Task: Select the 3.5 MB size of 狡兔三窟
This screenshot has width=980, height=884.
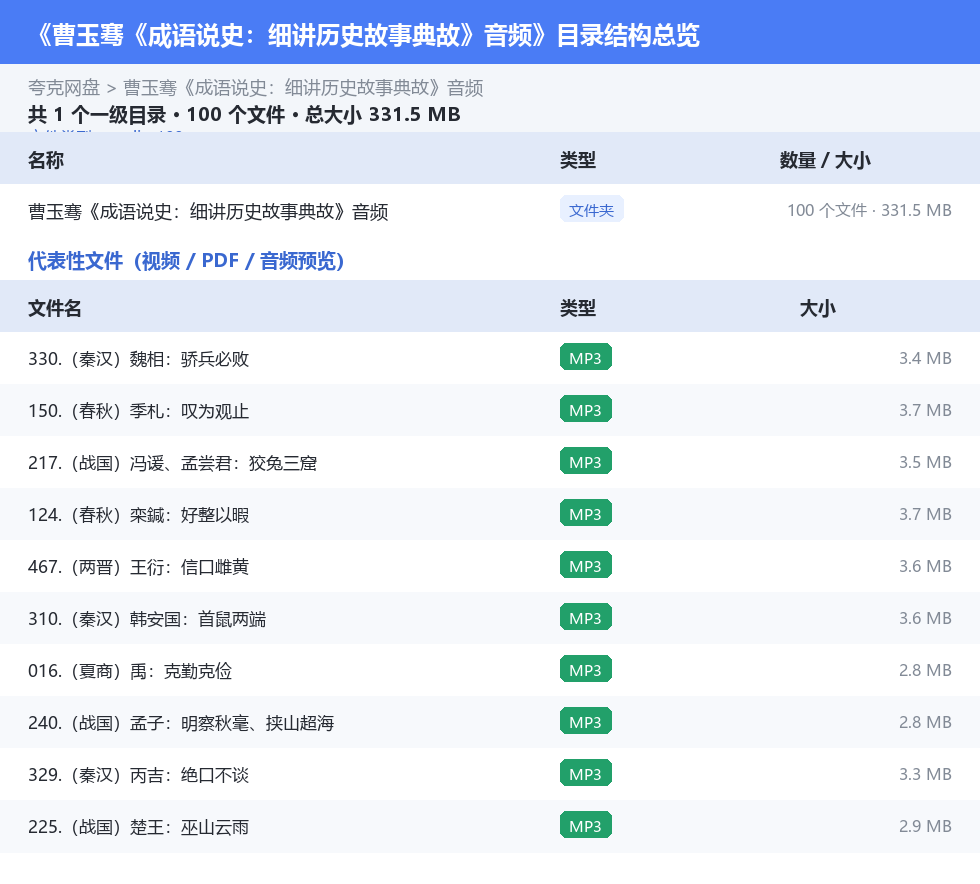Action: [x=925, y=462]
